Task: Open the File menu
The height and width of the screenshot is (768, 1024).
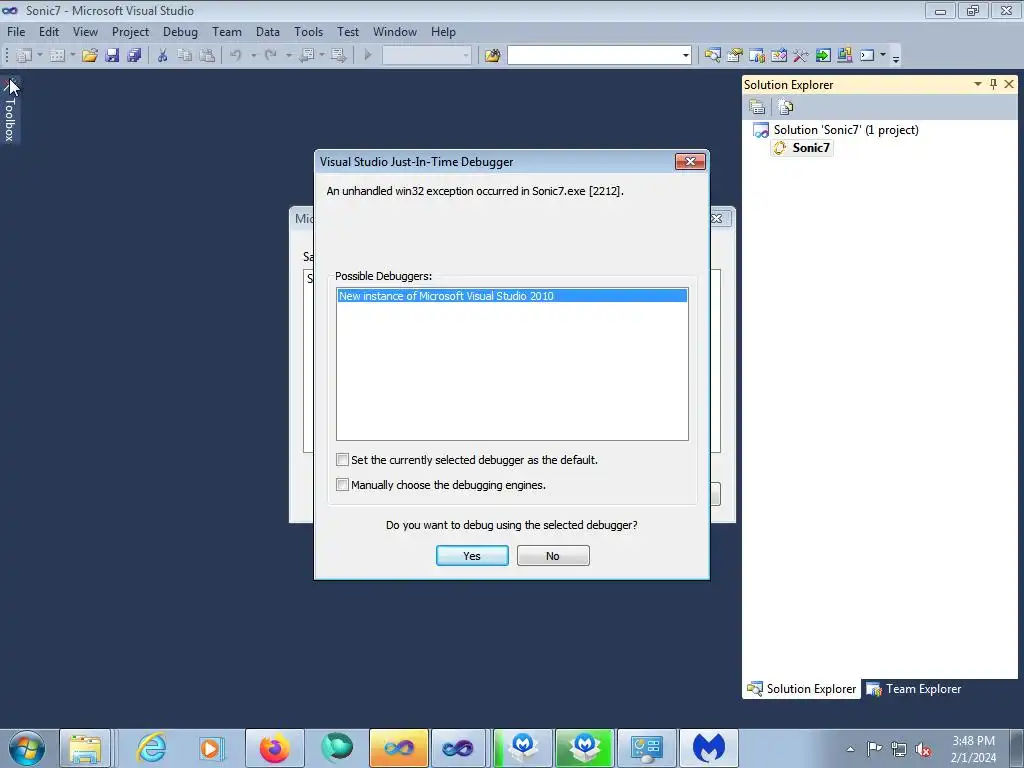Action: pyautogui.click(x=16, y=31)
